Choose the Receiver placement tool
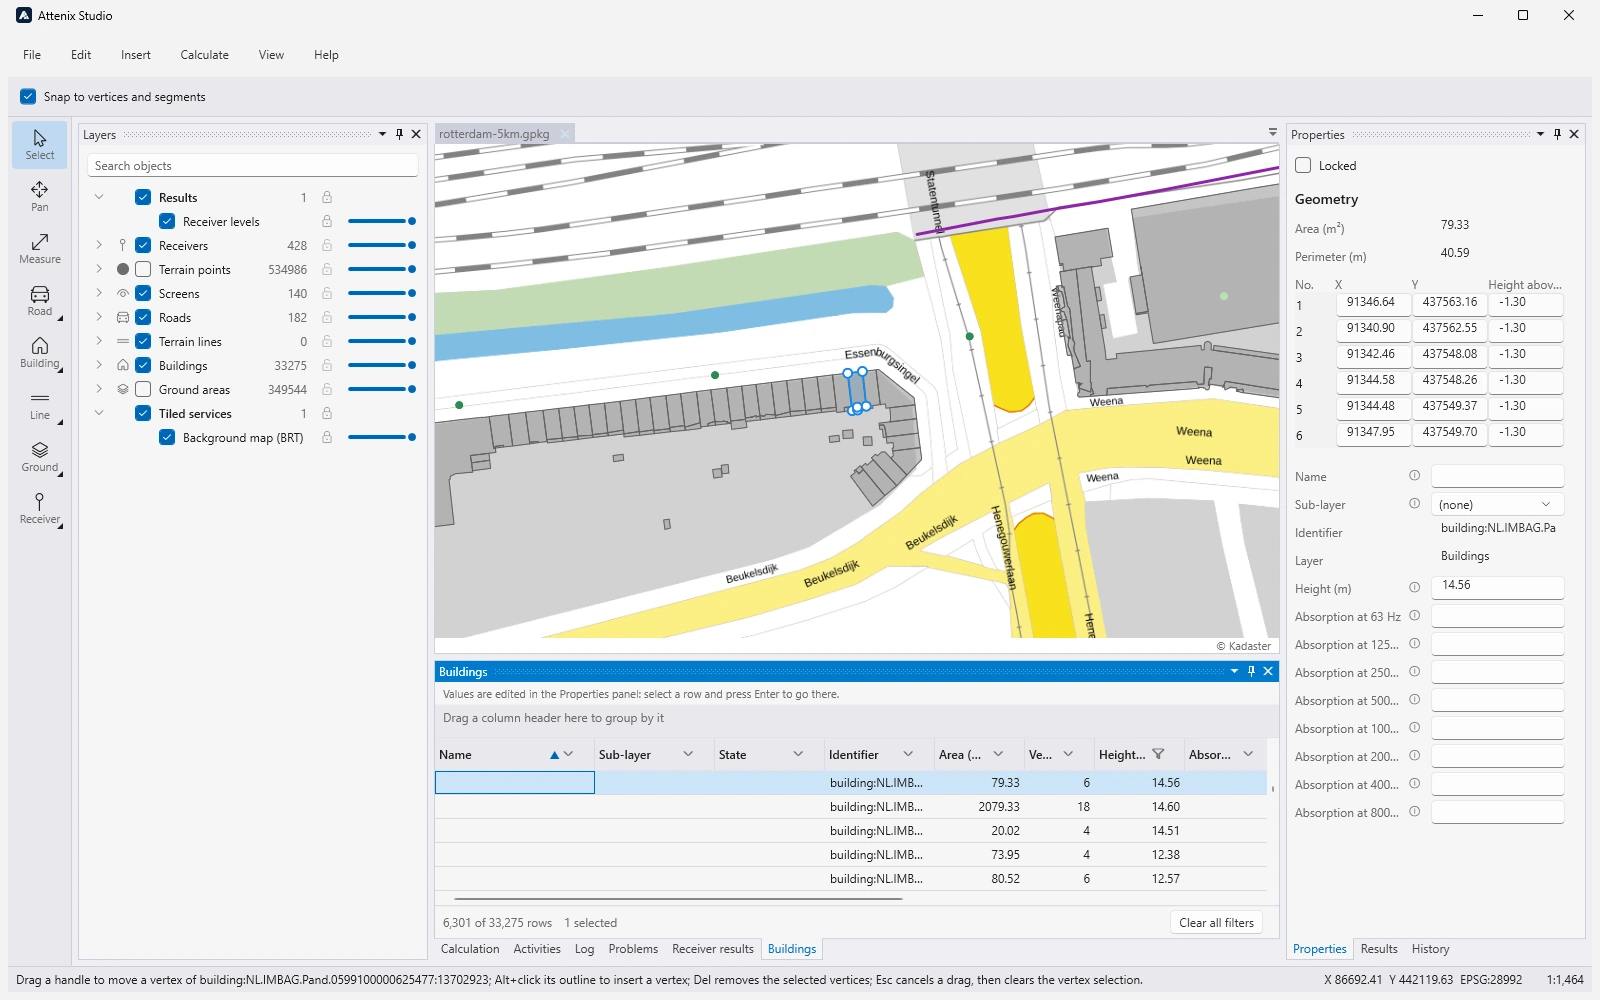This screenshot has width=1600, height=1000. [x=40, y=509]
